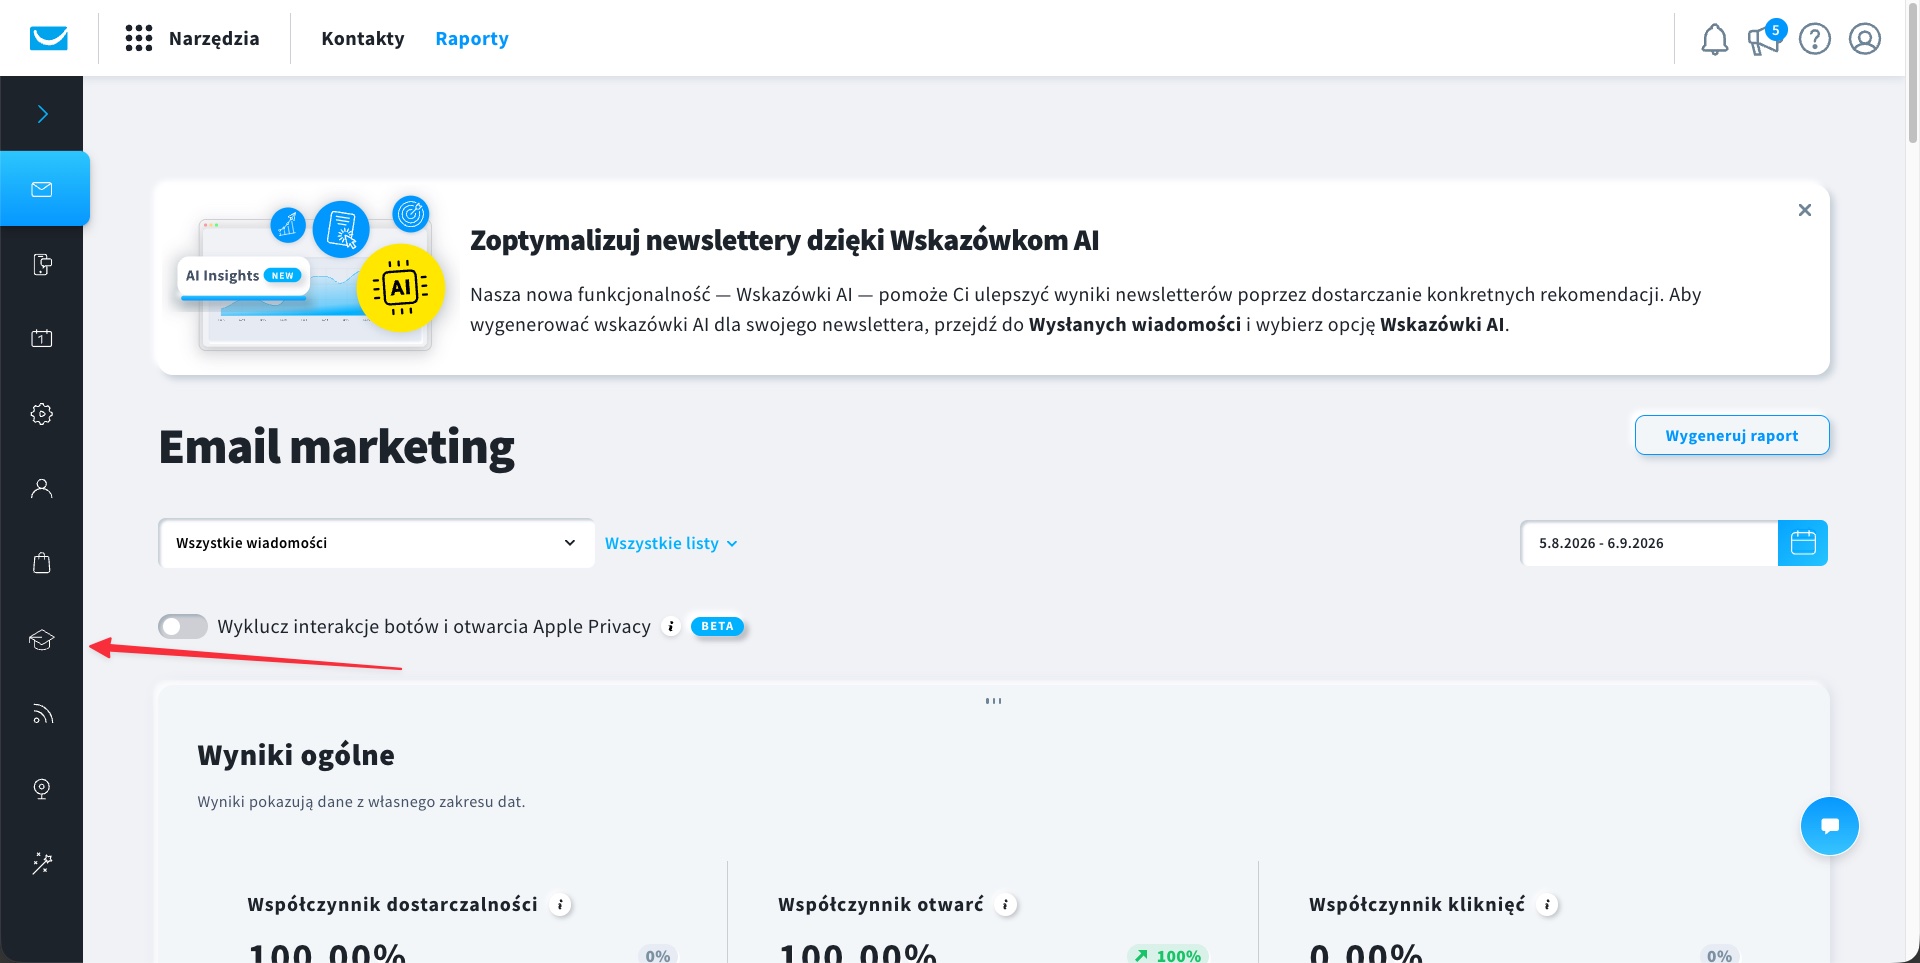Image resolution: width=1920 pixels, height=963 pixels.
Task: Open the Raporty menu
Action: click(472, 39)
